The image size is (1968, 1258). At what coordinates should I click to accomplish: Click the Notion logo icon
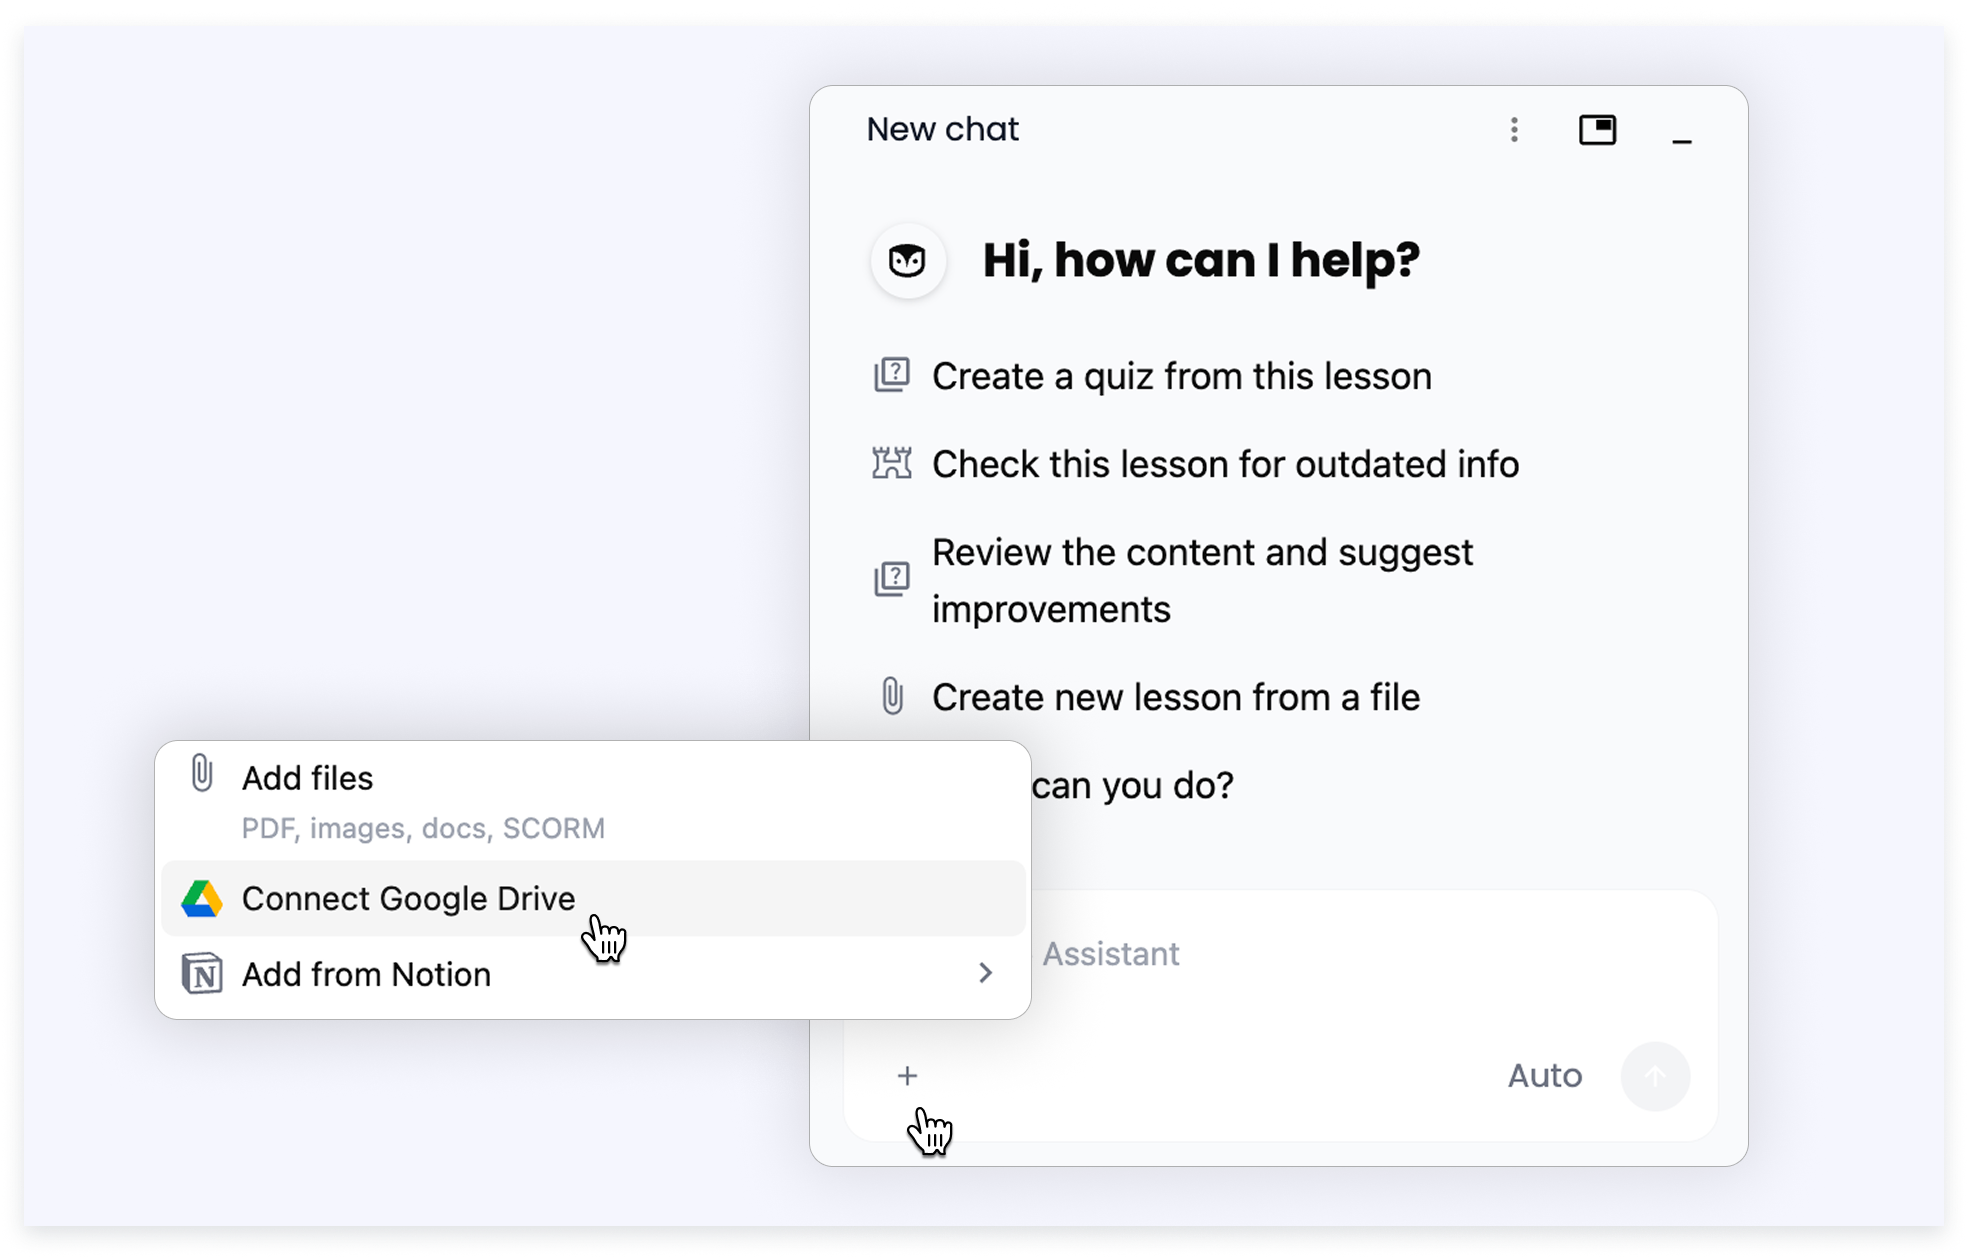[x=202, y=974]
